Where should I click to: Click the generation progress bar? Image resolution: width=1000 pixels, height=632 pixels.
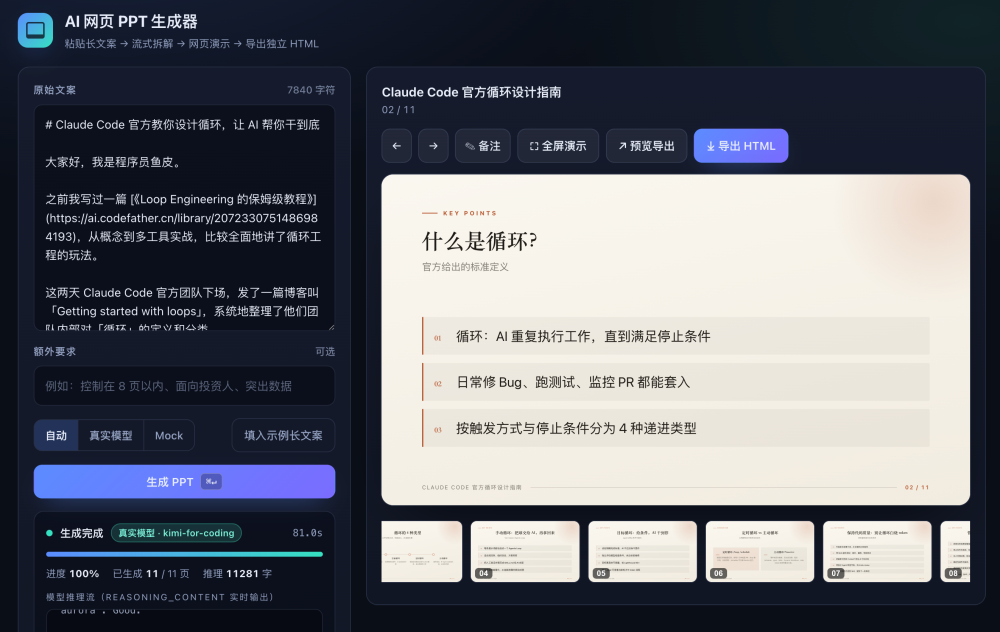(184, 554)
